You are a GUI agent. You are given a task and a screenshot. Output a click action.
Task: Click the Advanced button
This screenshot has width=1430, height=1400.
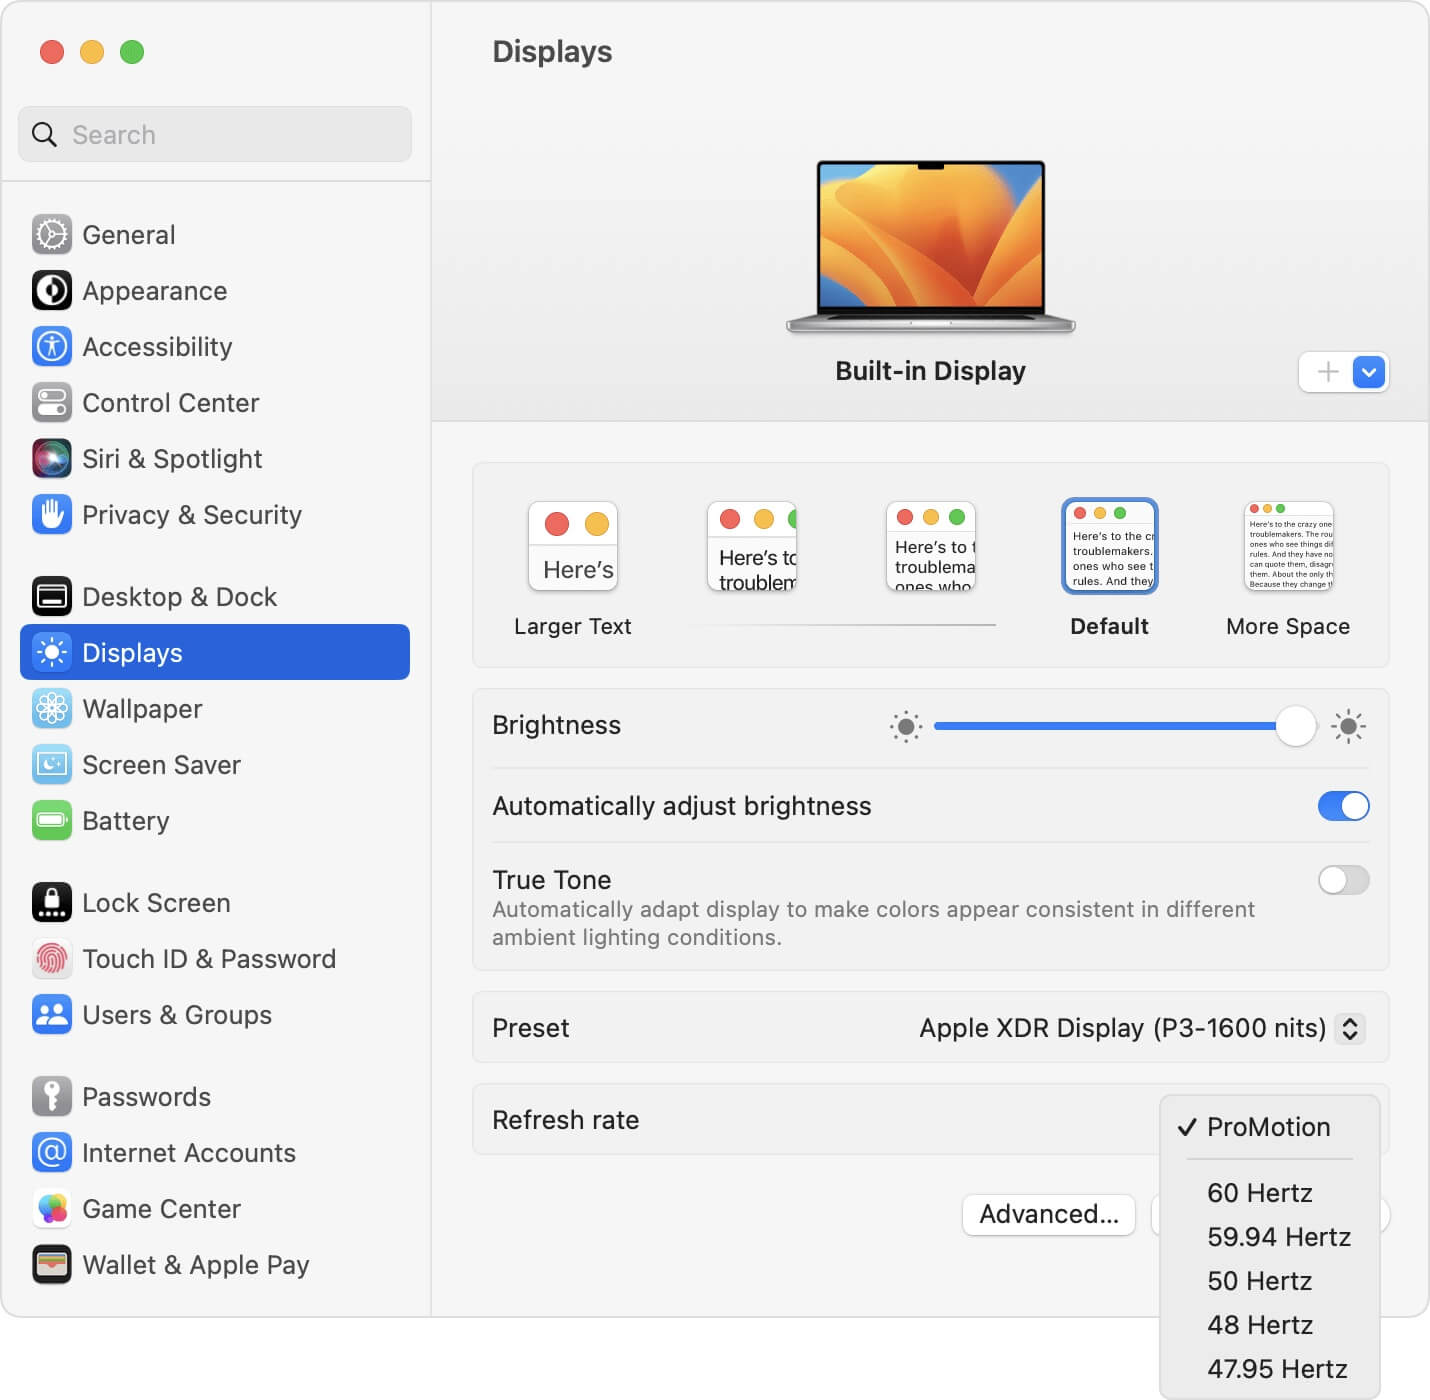[x=1048, y=1214]
